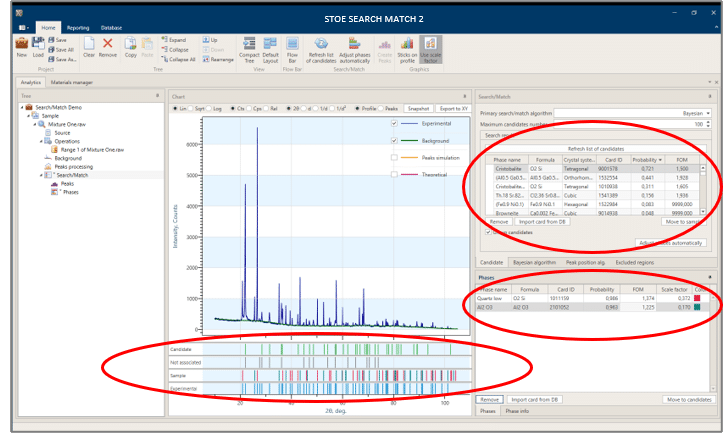Collapse the Operations tree node

41,142
